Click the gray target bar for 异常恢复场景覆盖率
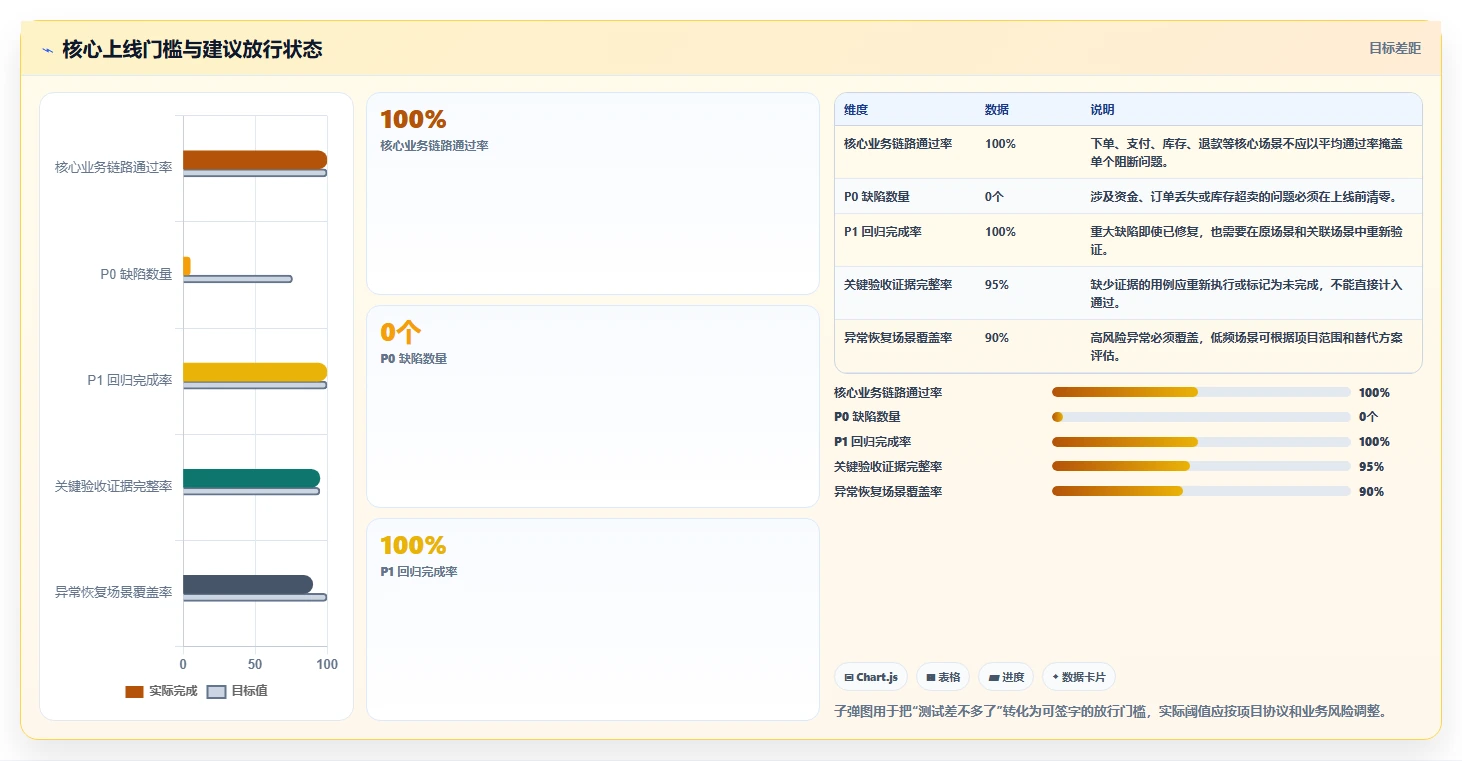 click(x=254, y=598)
